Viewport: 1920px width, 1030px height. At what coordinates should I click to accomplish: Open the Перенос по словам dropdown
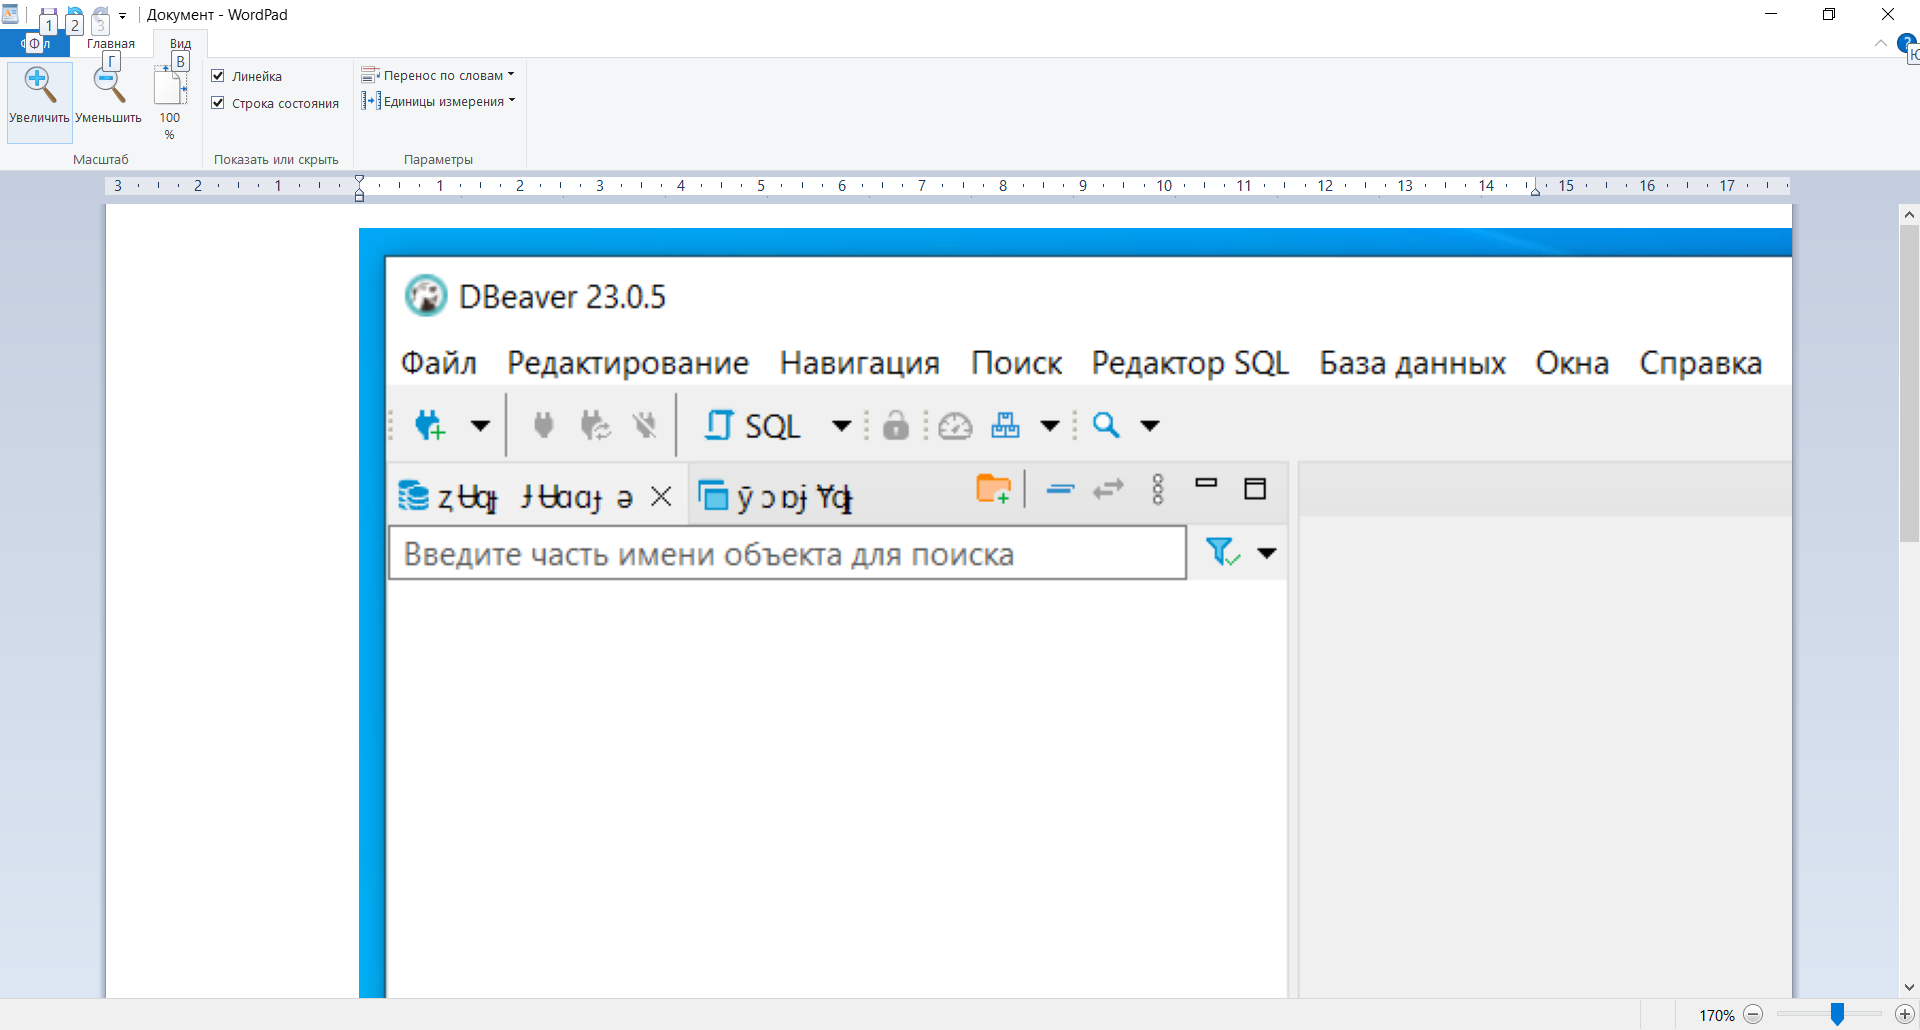510,74
